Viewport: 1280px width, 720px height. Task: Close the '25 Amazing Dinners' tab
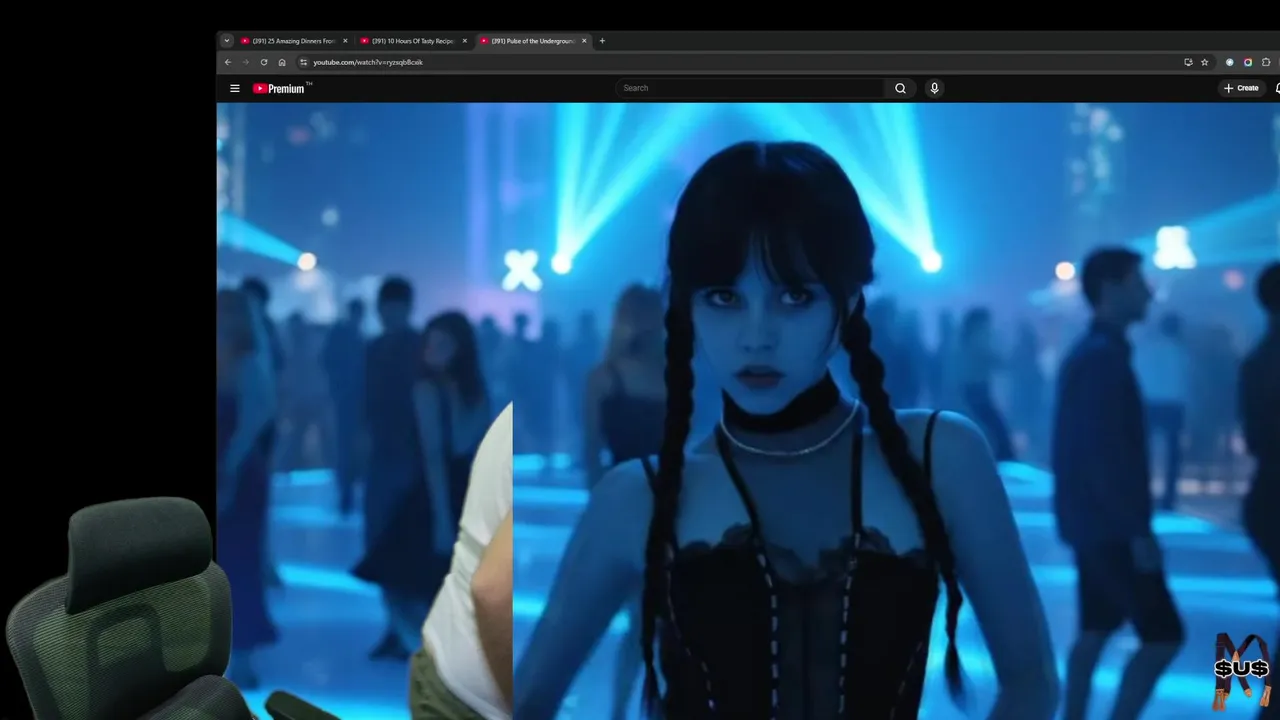(345, 41)
